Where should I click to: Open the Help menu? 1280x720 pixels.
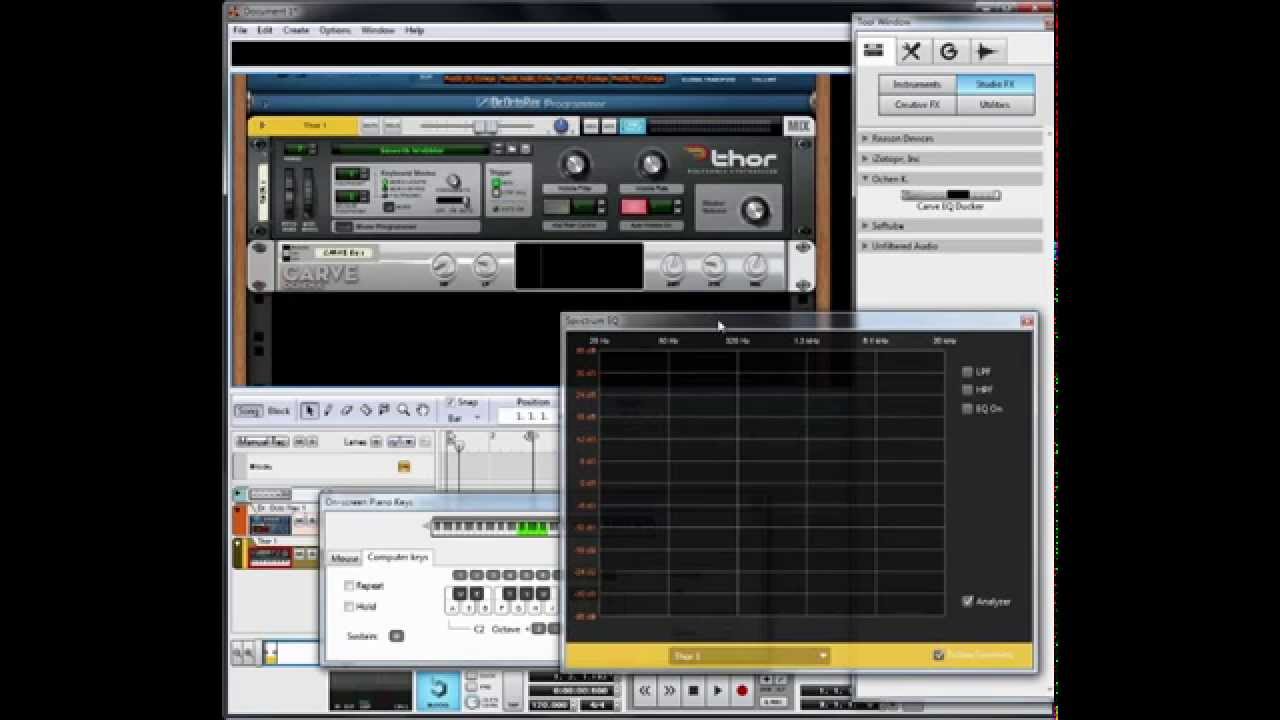[x=415, y=31]
